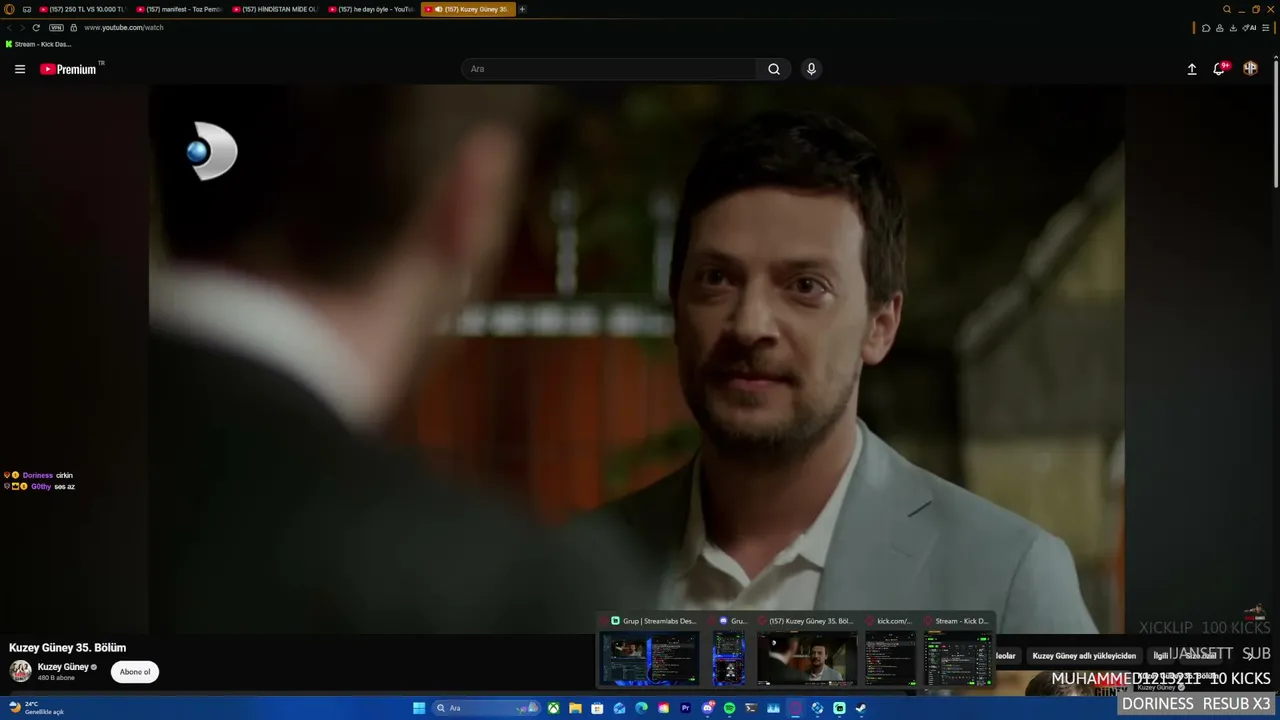Open the YouTube upload/create icon
The height and width of the screenshot is (720, 1280).
pyautogui.click(x=1192, y=69)
